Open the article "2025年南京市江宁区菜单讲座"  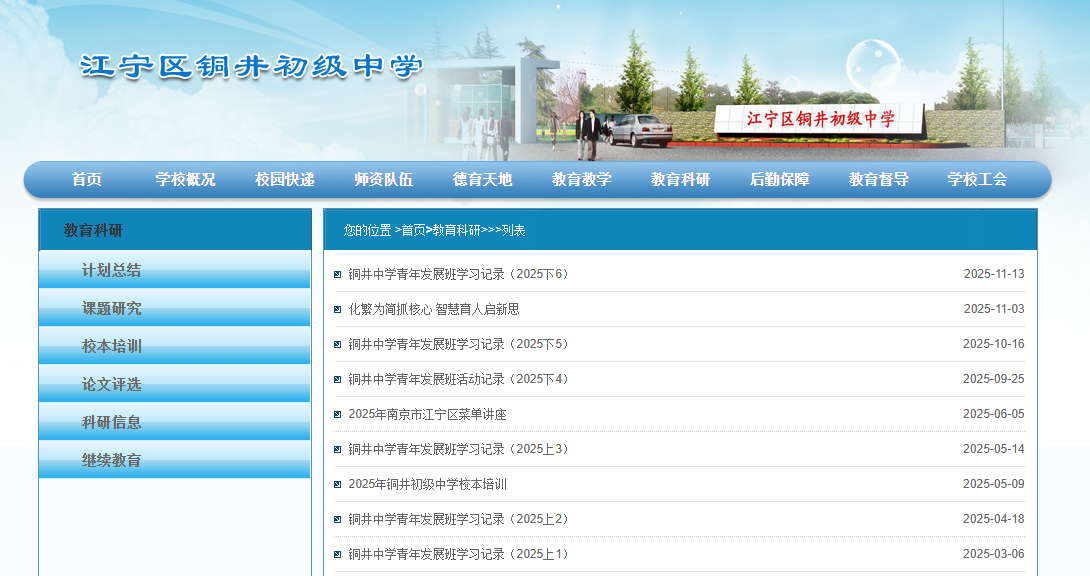coord(424,413)
